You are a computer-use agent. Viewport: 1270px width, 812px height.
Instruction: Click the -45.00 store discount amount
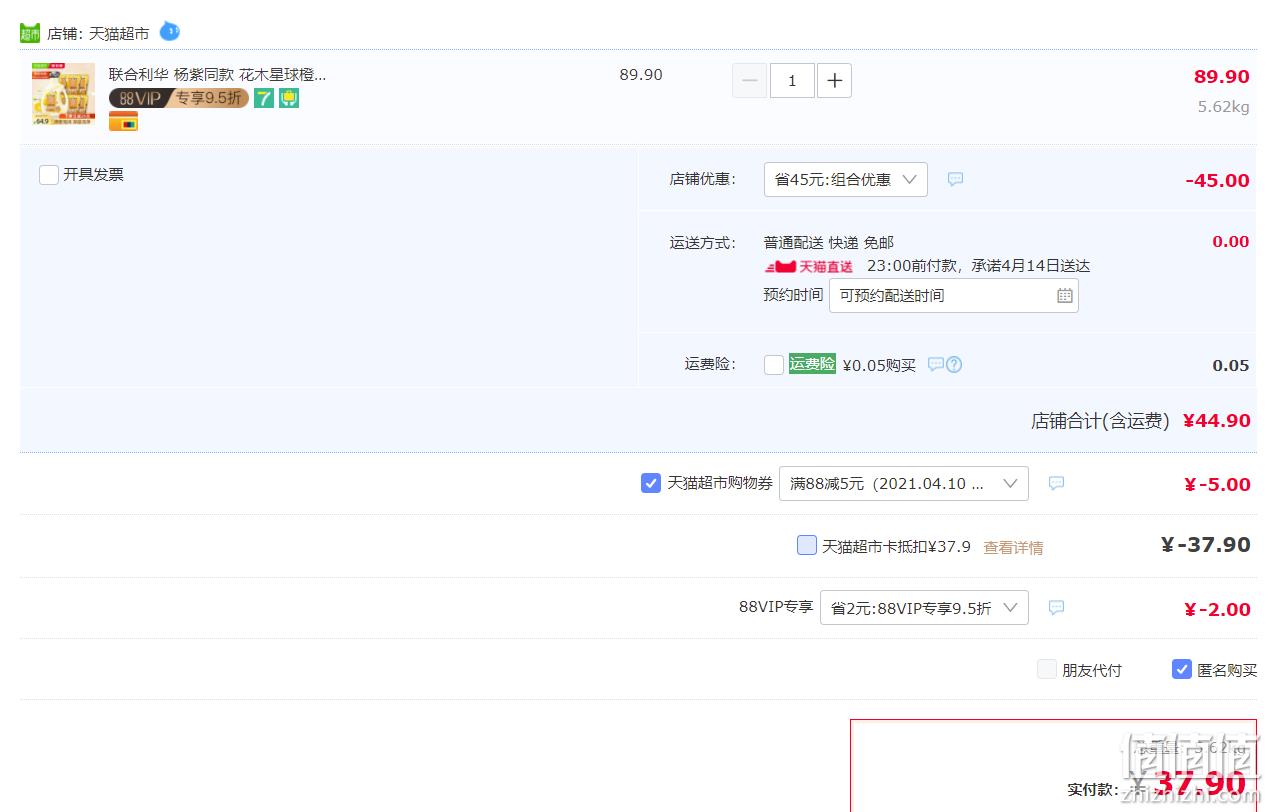point(1217,180)
